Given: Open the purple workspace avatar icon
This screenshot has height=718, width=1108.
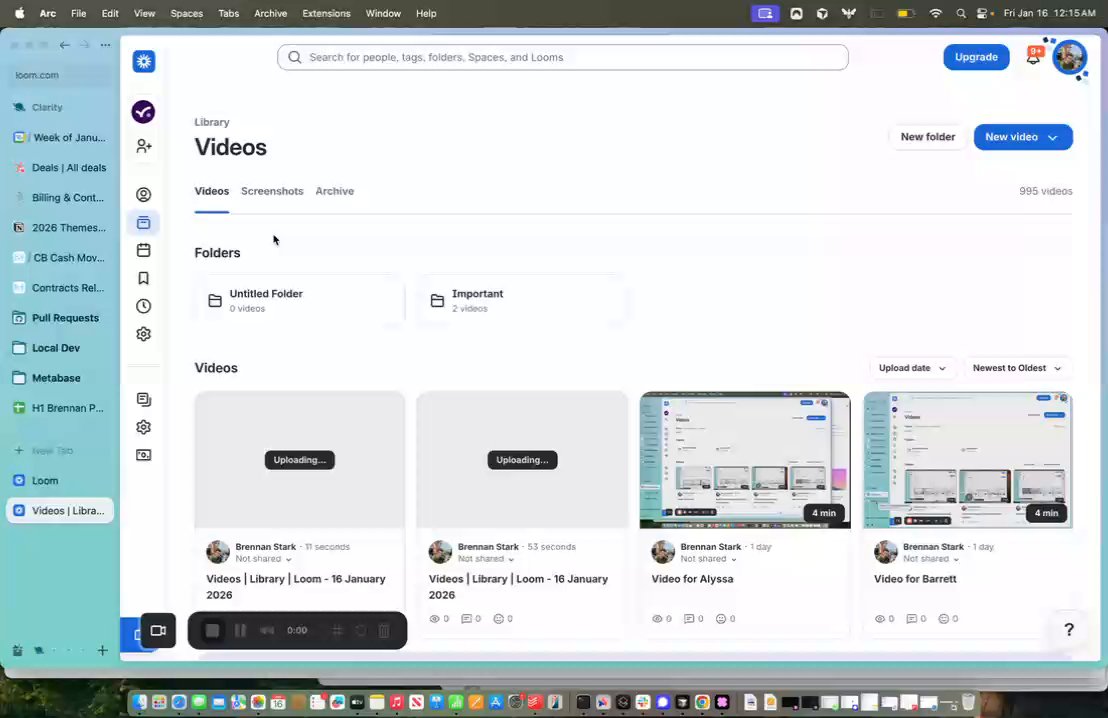Looking at the screenshot, I should (x=143, y=112).
